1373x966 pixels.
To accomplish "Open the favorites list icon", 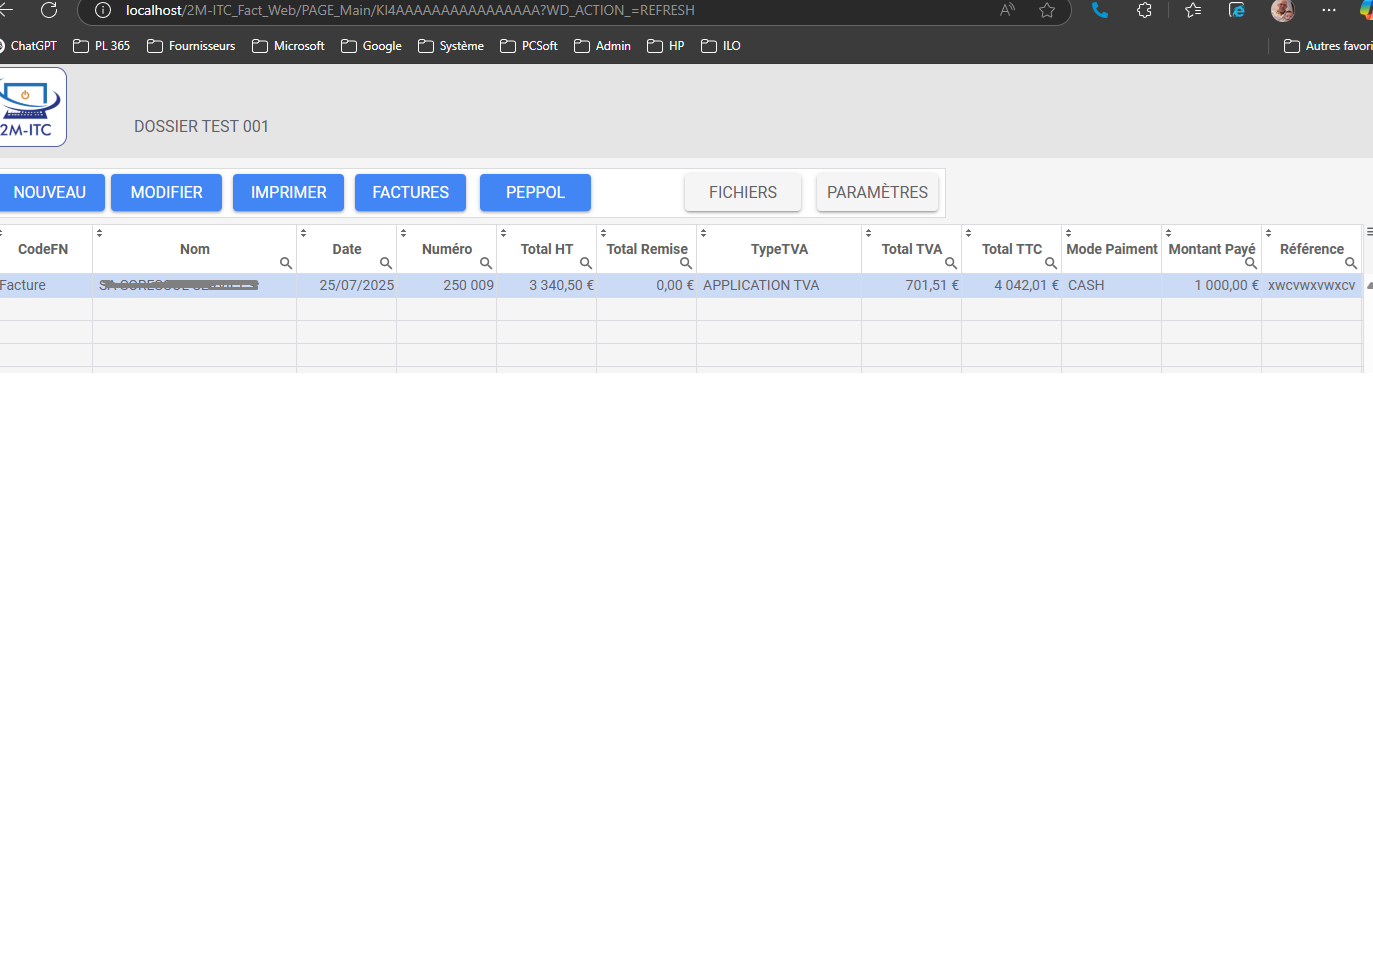I will coord(1193,10).
